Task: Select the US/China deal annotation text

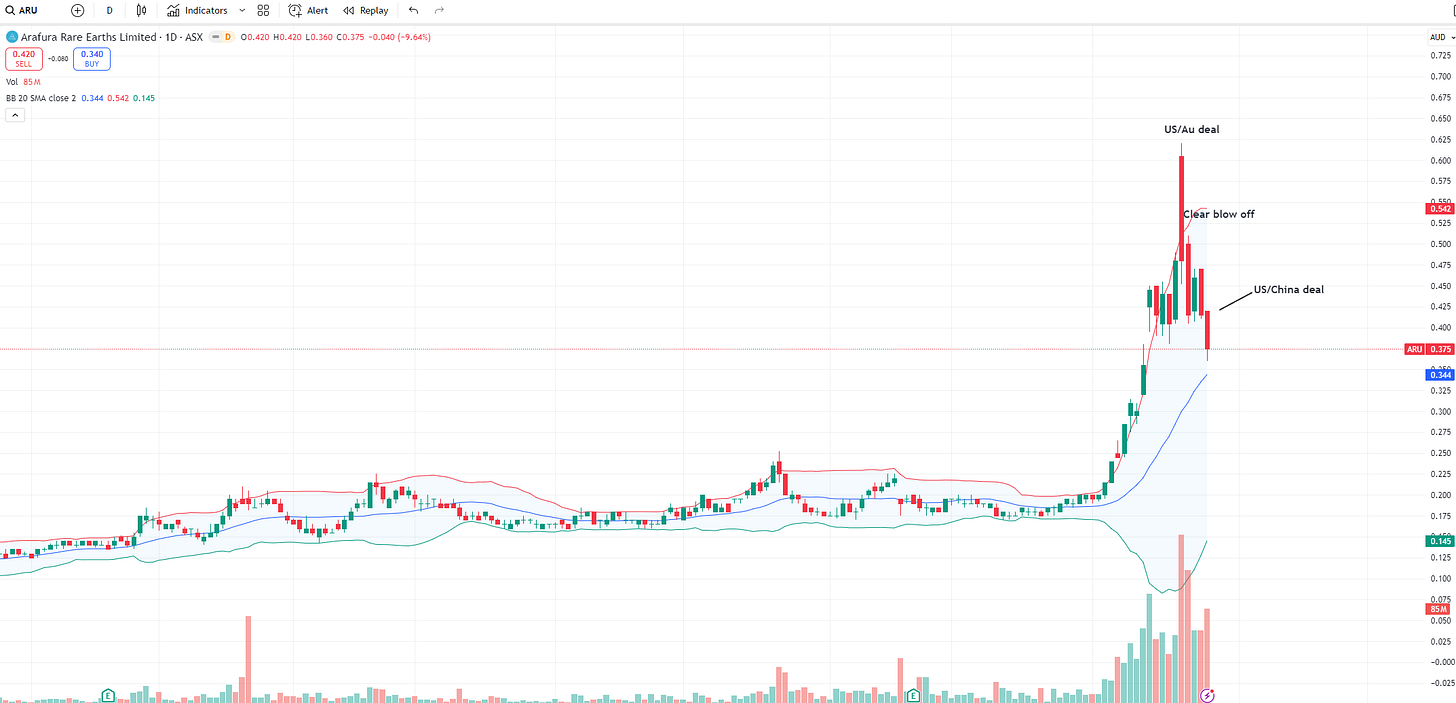Action: click(1289, 290)
